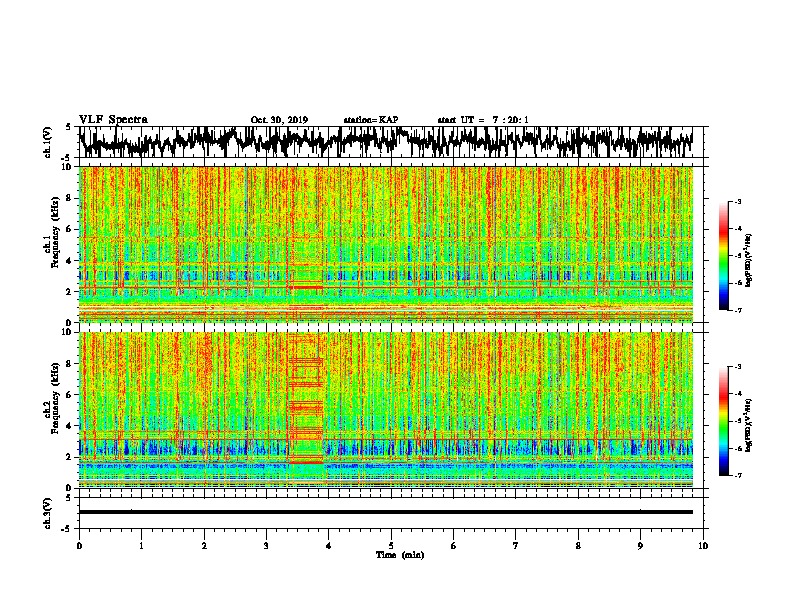Click time axis tick label "2"
Screen dimensions: 792x612
point(204,546)
